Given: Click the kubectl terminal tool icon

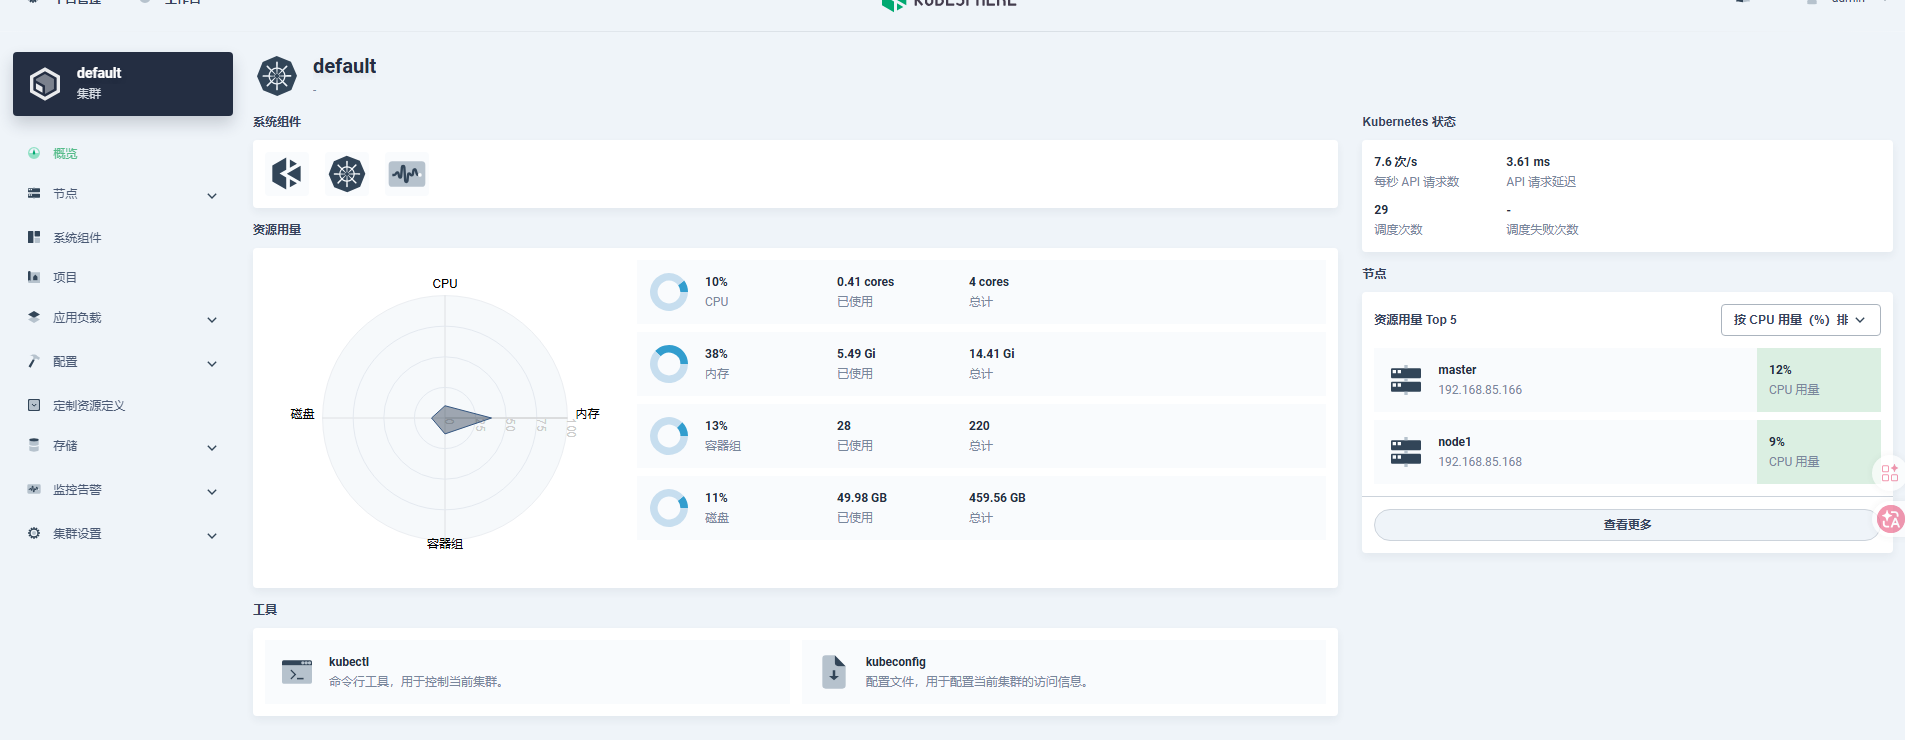Looking at the screenshot, I should point(297,672).
